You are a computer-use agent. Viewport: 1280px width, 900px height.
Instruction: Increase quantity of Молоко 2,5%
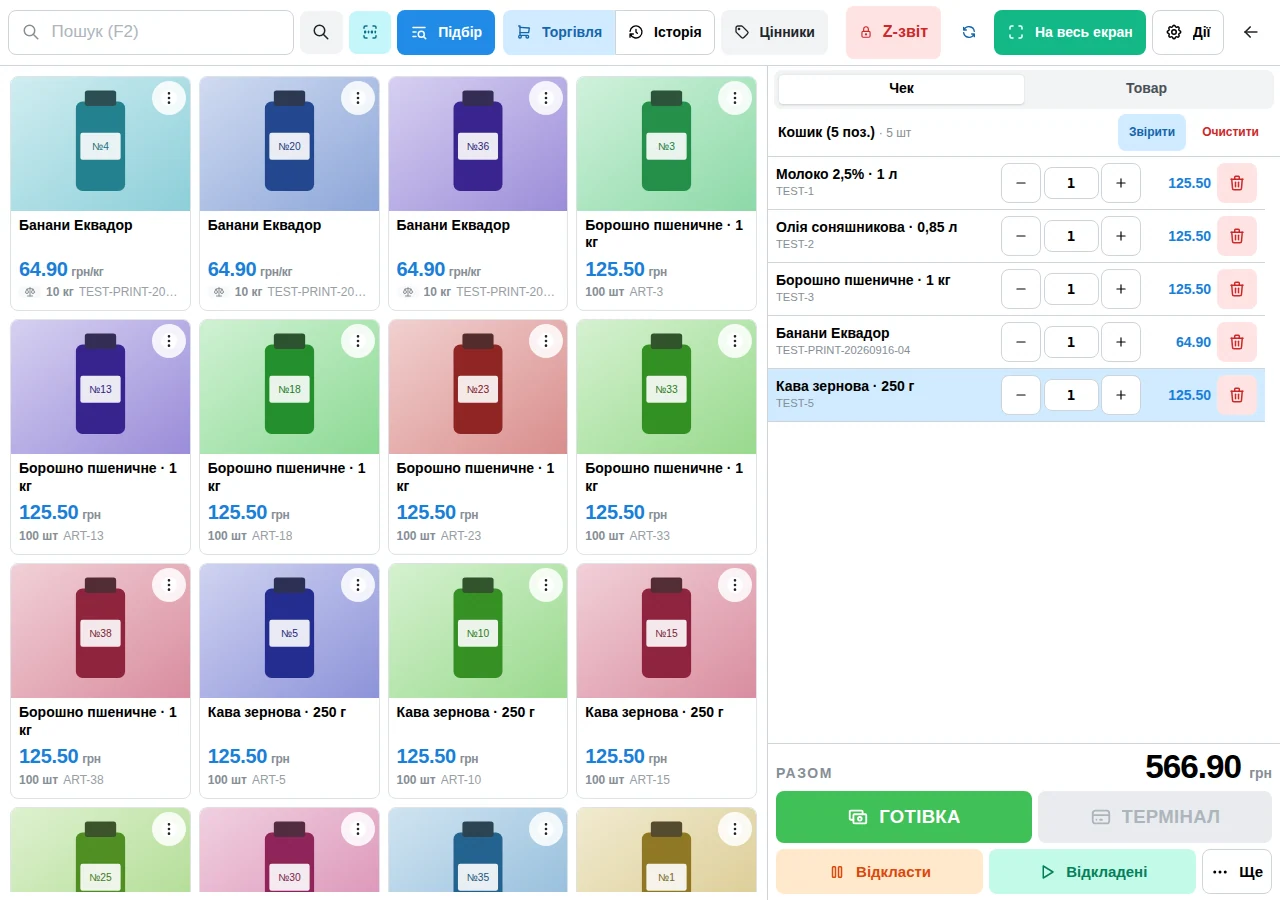point(1121,183)
